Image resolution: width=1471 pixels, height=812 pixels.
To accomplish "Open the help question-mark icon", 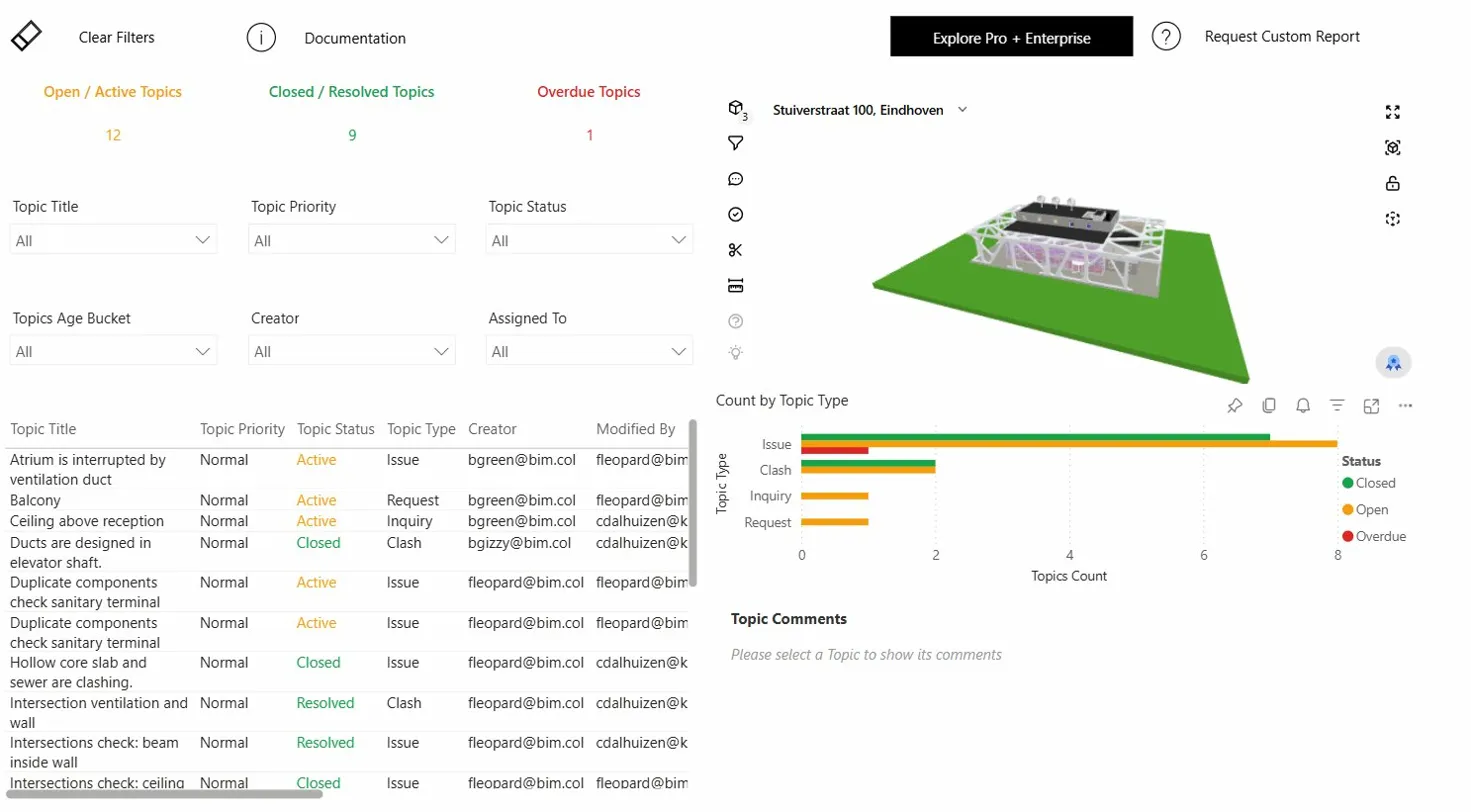I will point(737,321).
